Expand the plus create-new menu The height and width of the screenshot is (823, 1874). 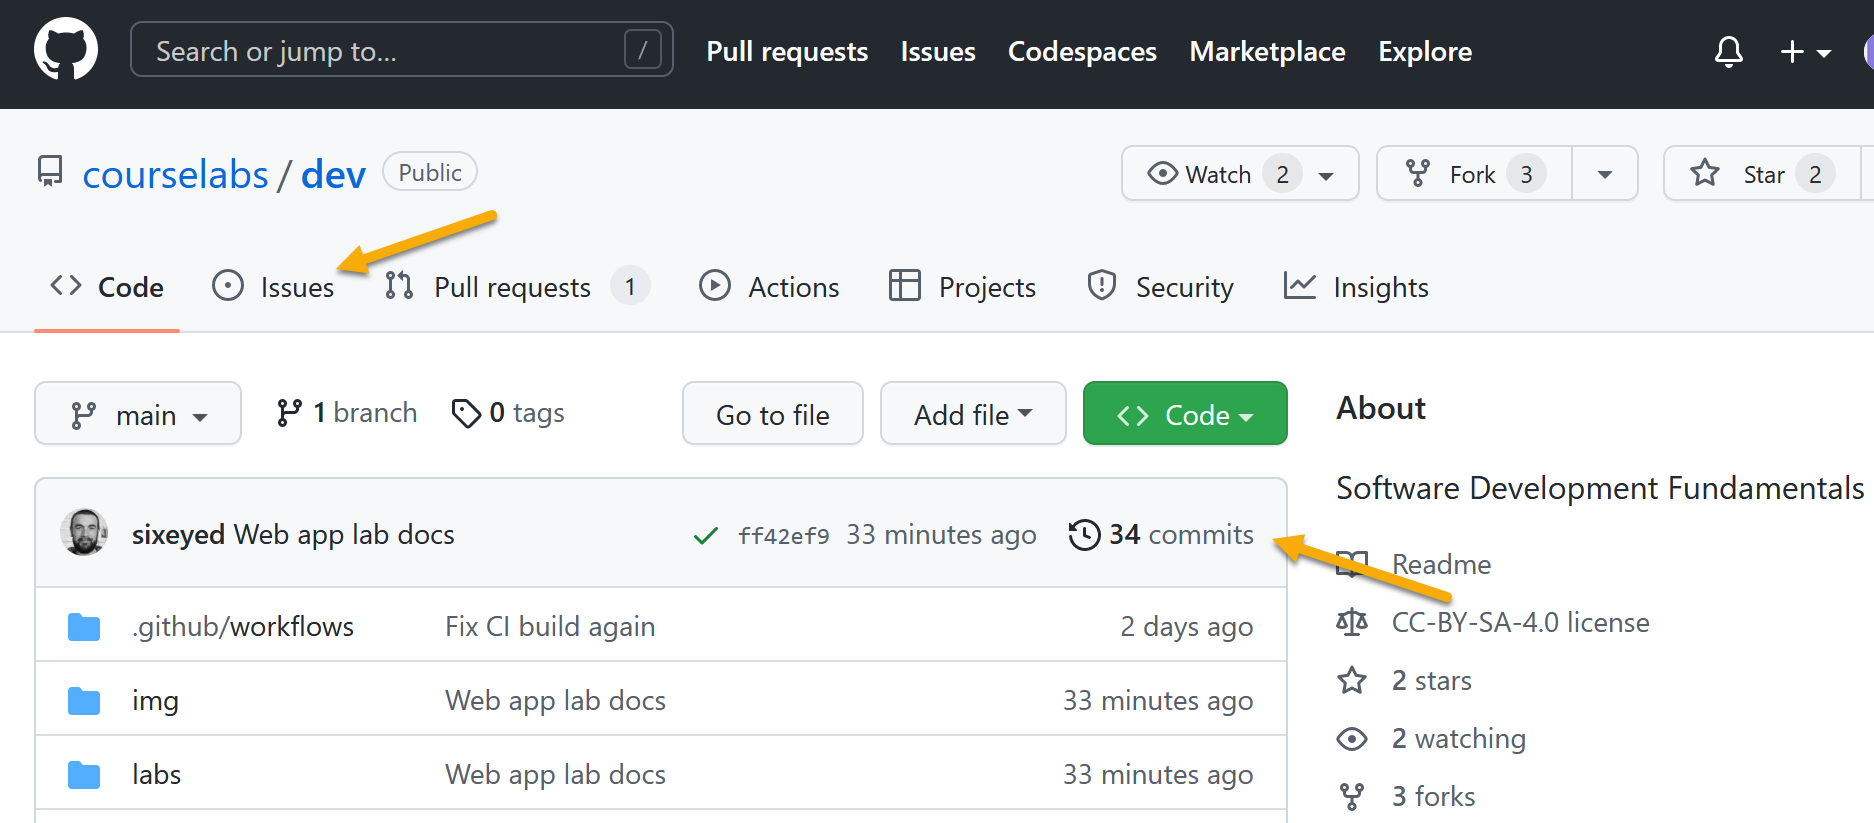pos(1805,52)
